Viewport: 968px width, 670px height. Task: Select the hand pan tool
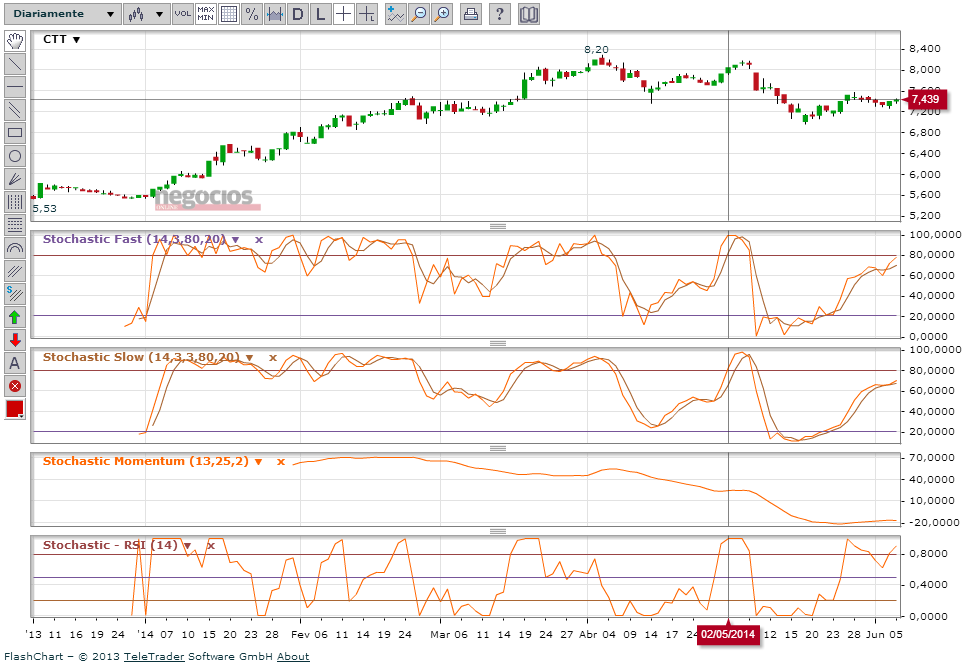[15, 41]
